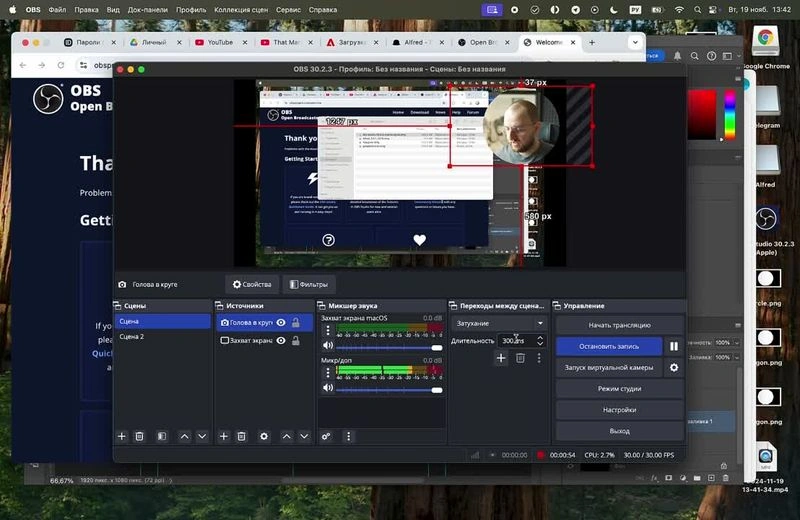Add a new scene transition
Image resolution: width=800 pixels, height=520 pixels.
(x=501, y=358)
